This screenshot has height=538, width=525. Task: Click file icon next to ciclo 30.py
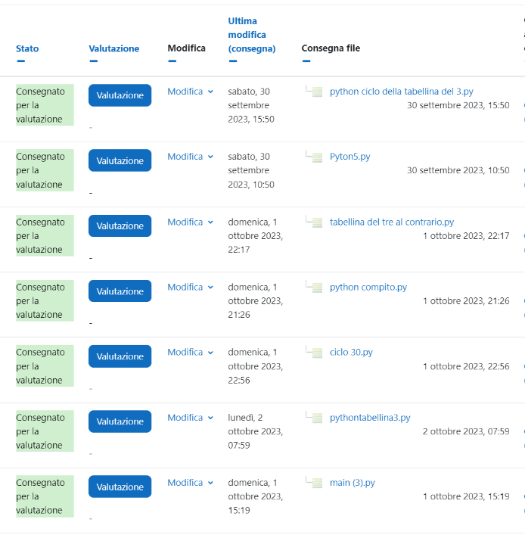pyautogui.click(x=317, y=353)
